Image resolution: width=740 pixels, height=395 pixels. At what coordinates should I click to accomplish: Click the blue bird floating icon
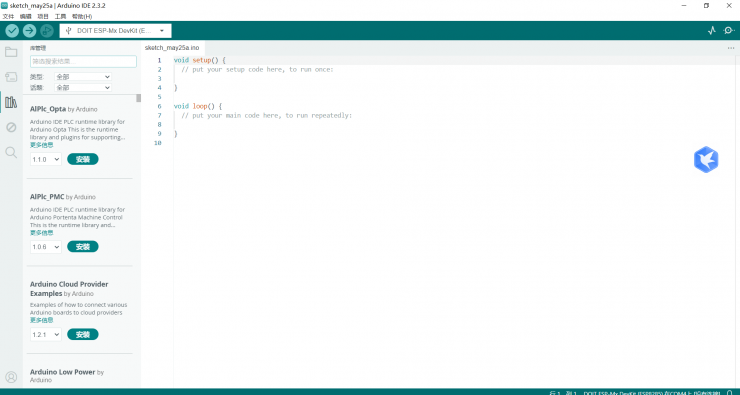click(706, 160)
